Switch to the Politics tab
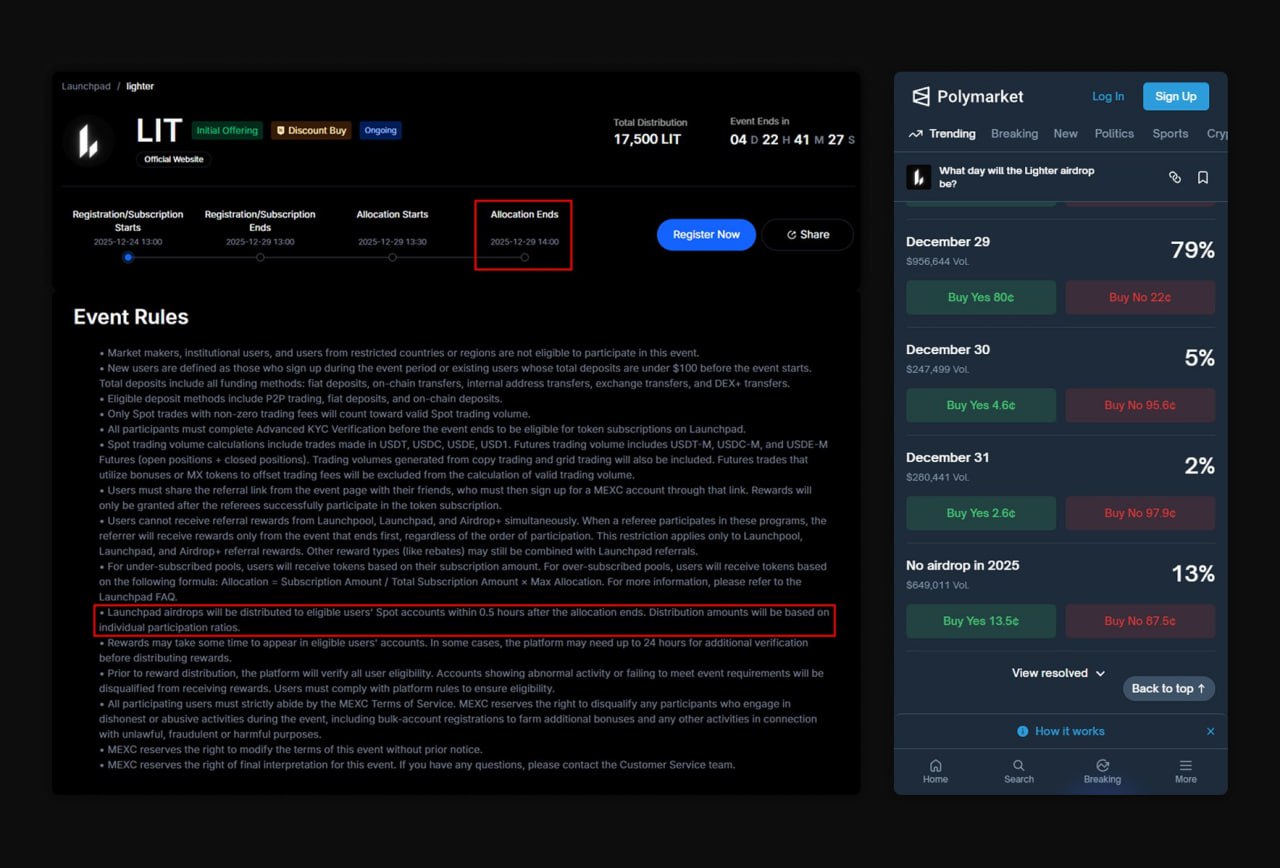 pyautogui.click(x=1114, y=134)
